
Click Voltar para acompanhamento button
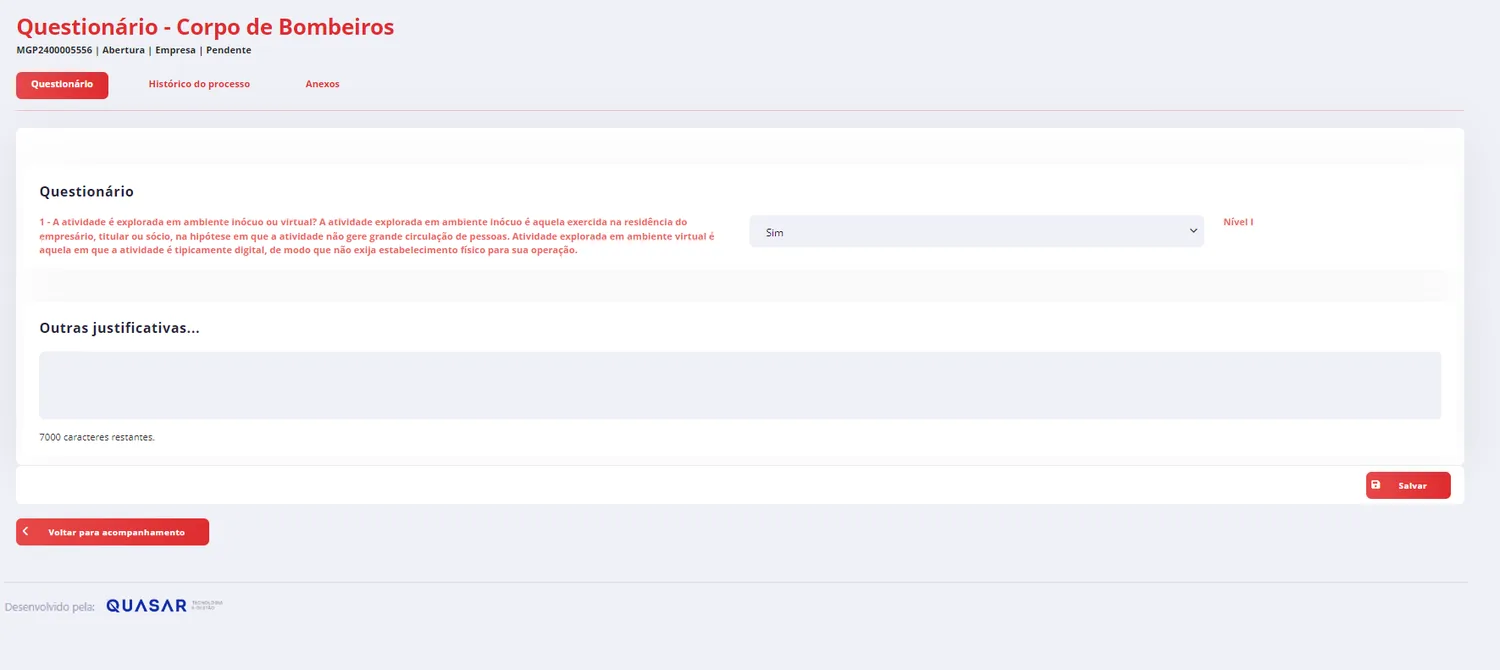tap(112, 532)
